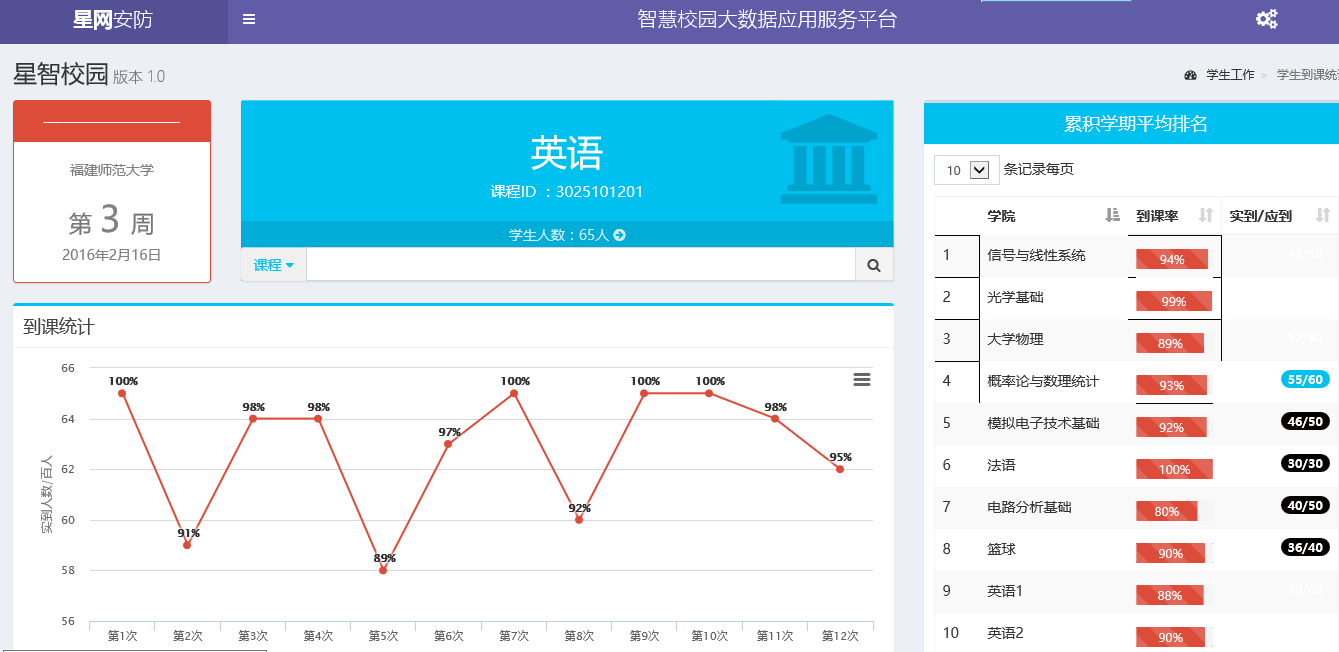
Task: Click 学生工作 breadcrumb link
Action: (x=1230, y=75)
